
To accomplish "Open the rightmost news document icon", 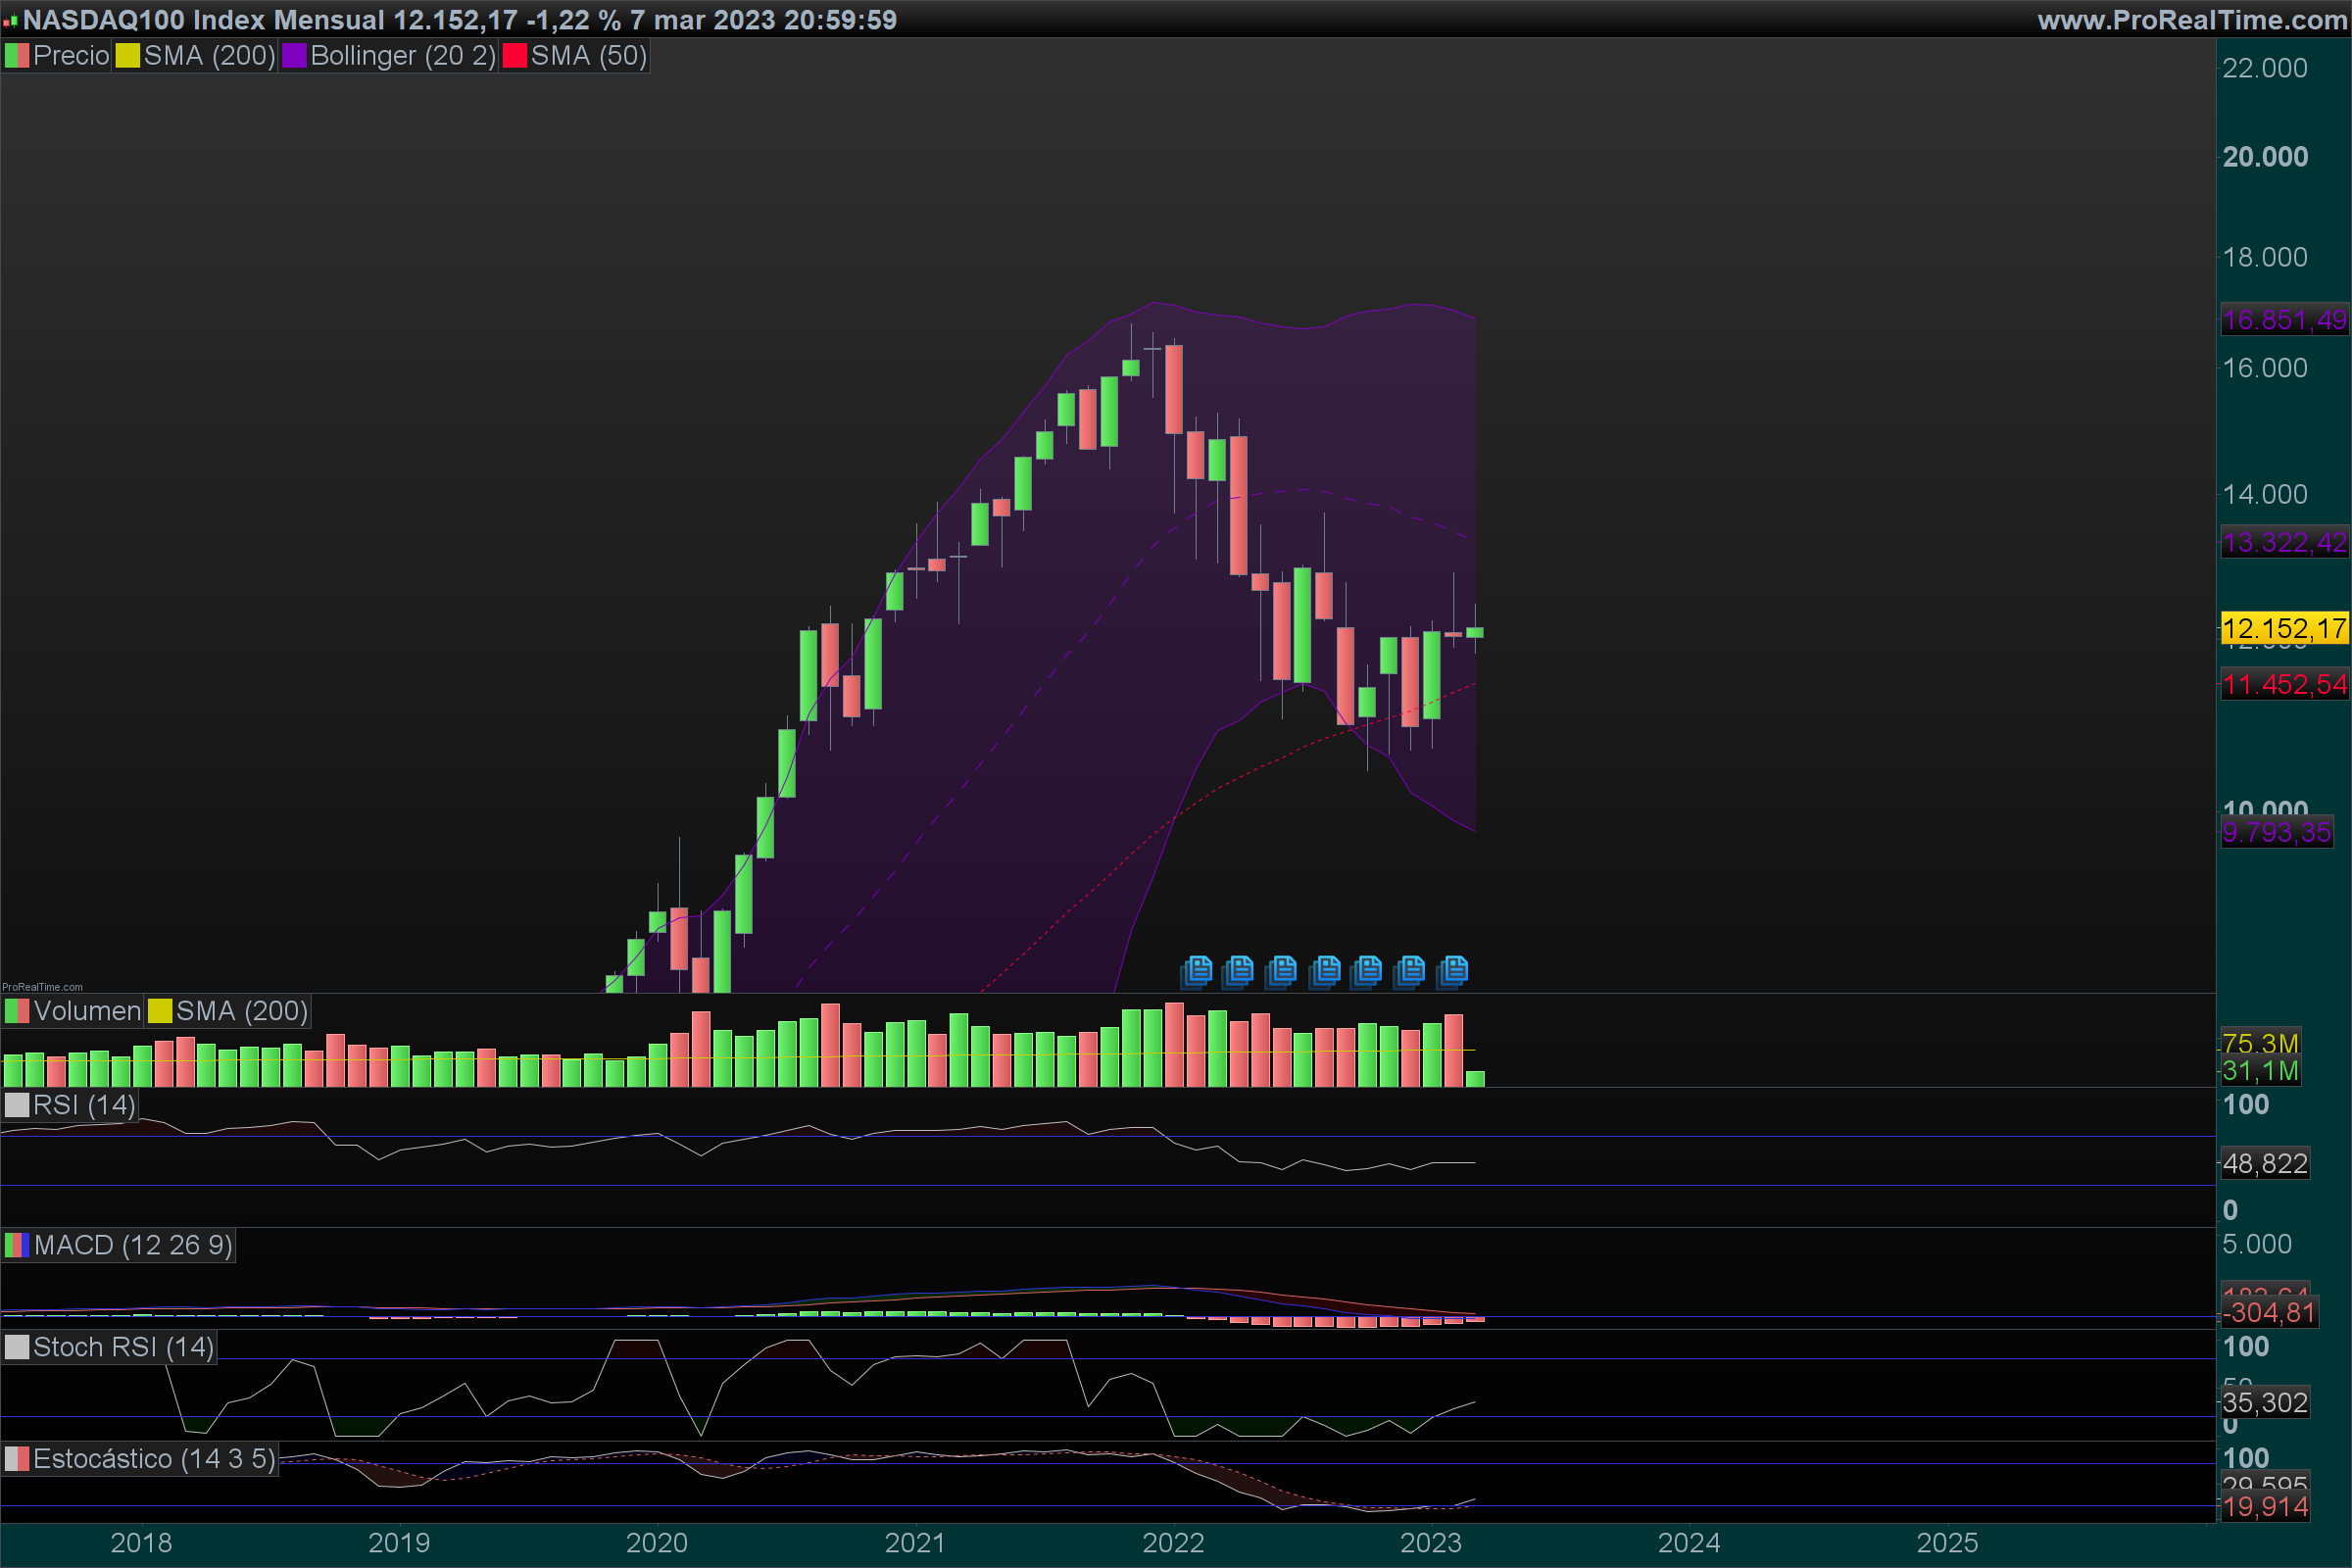I will (x=1454, y=970).
